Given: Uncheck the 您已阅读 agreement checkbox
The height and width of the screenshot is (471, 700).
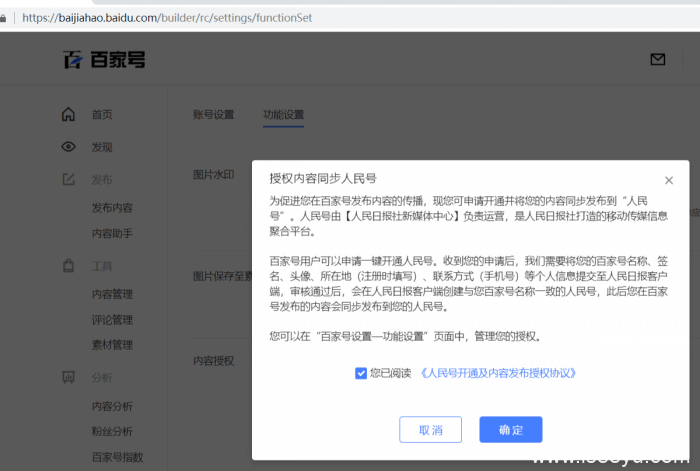Looking at the screenshot, I should (x=361, y=373).
